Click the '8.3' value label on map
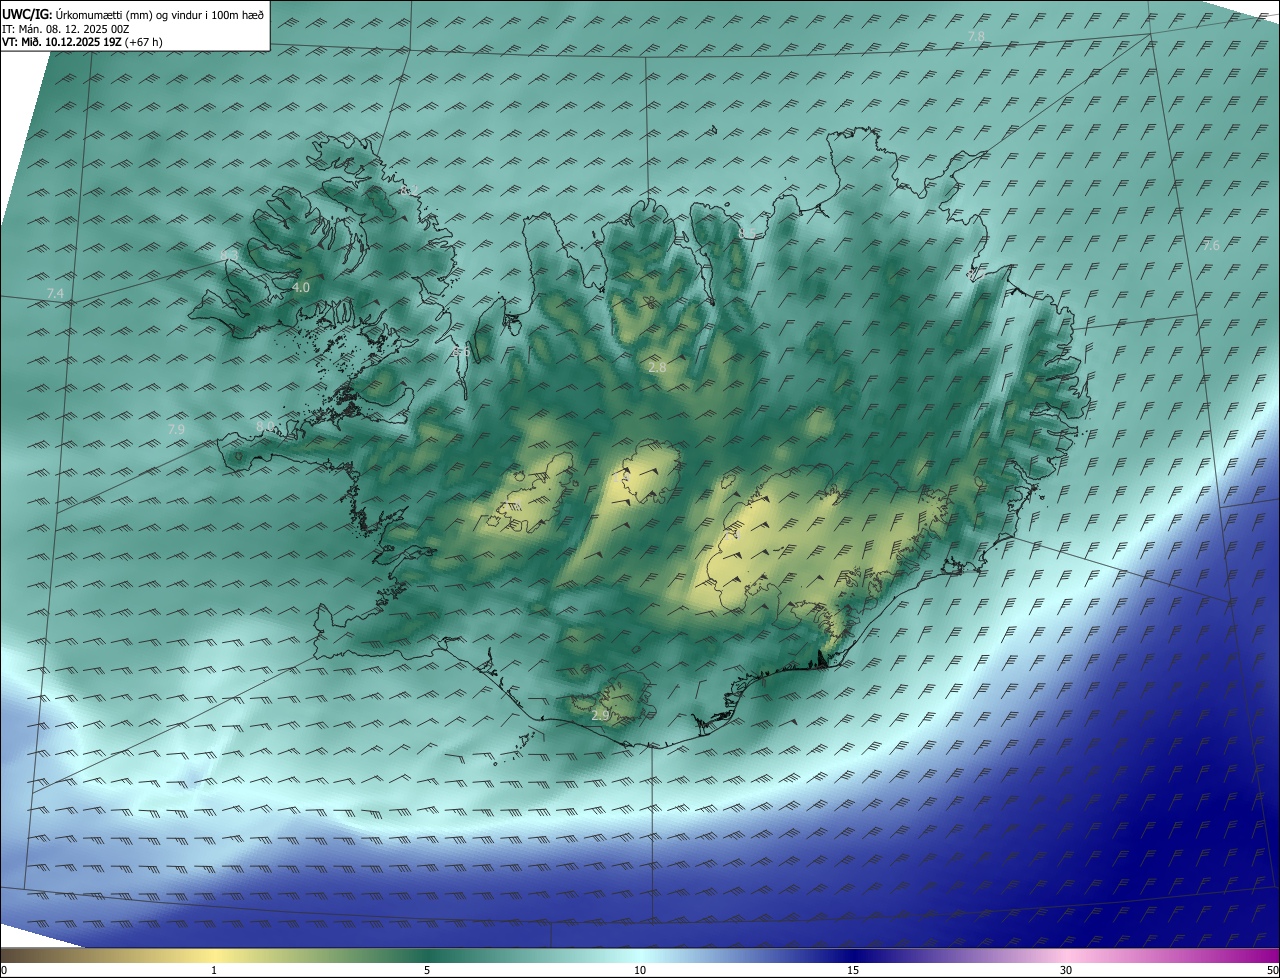Screen dimensions: 1280x978 (228, 255)
